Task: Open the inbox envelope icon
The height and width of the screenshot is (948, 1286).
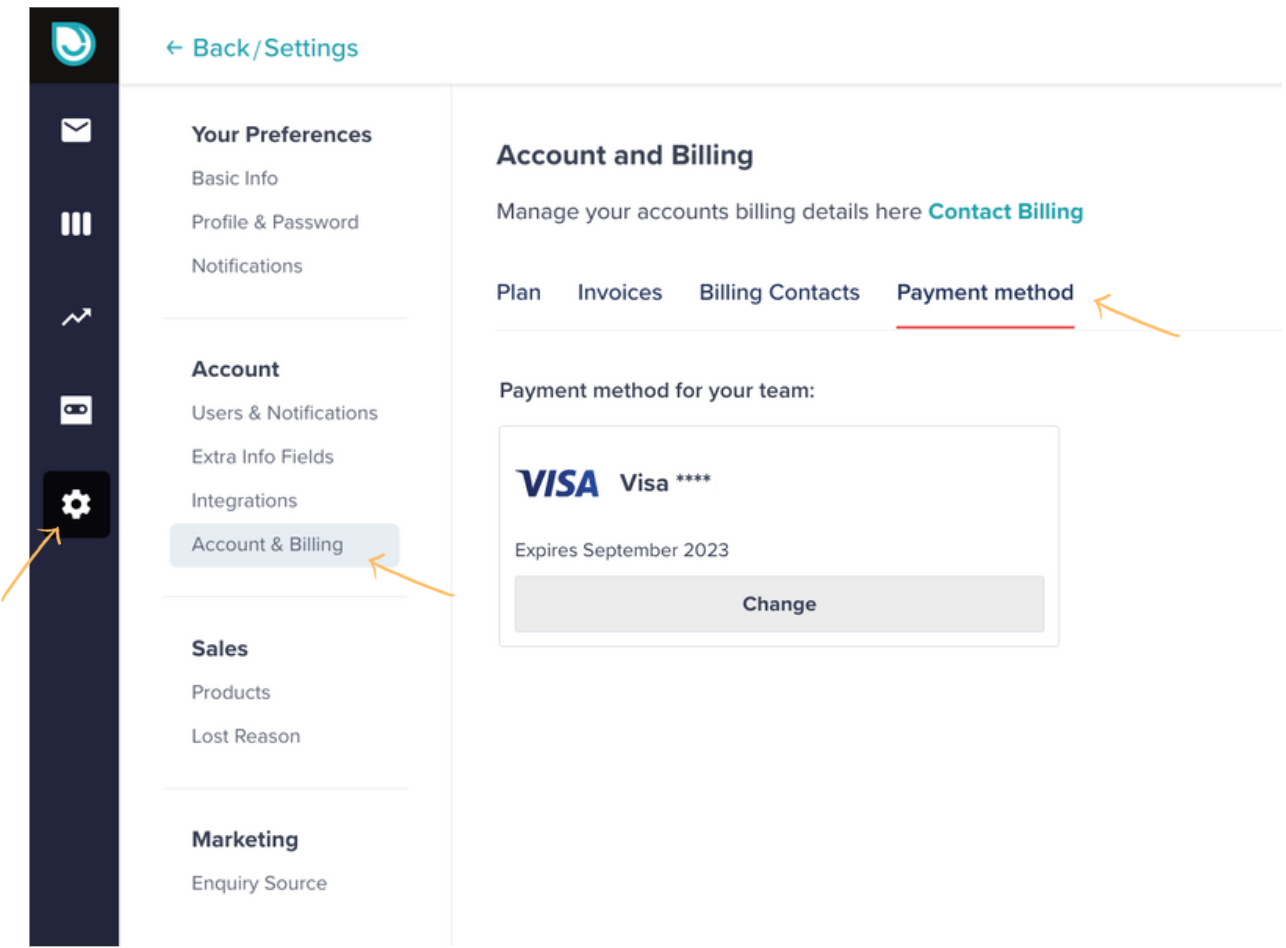Action: (76, 130)
